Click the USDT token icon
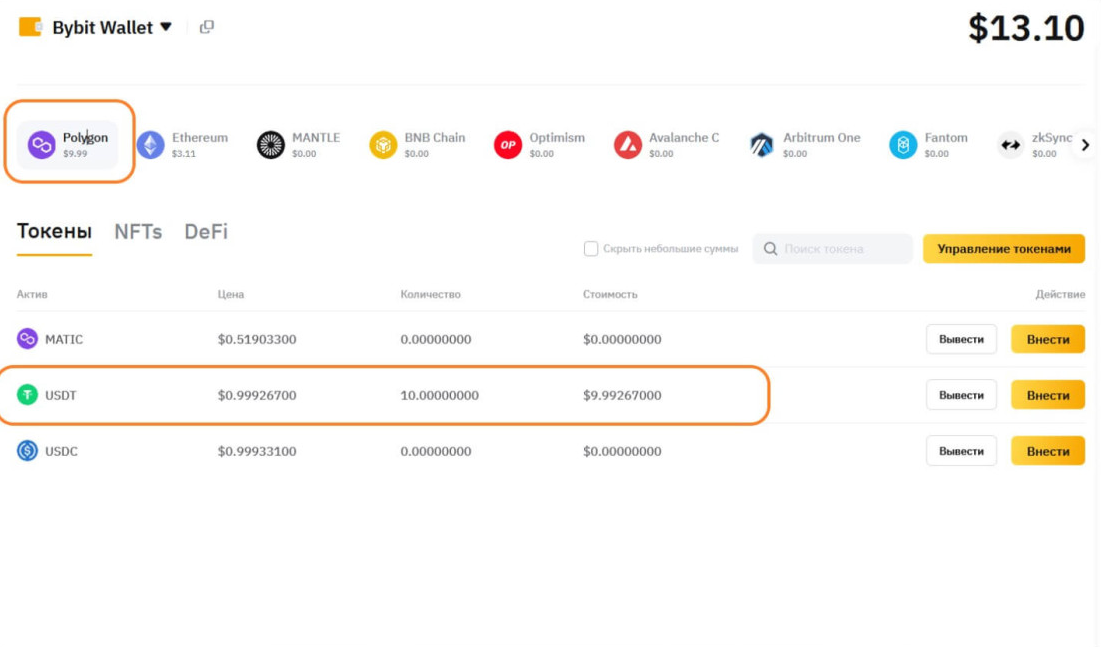This screenshot has height=647, width=1101. [25, 394]
